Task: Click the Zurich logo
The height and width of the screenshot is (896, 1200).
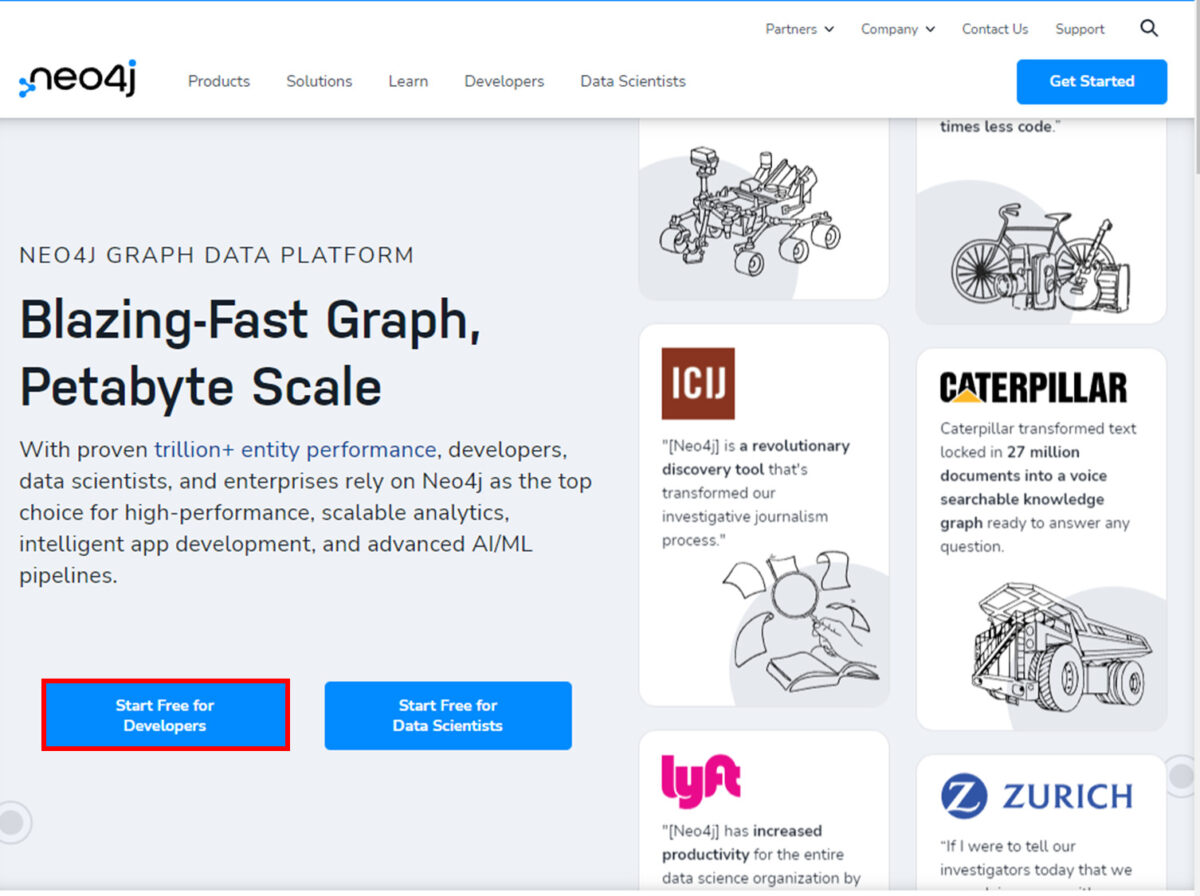Action: [1036, 797]
